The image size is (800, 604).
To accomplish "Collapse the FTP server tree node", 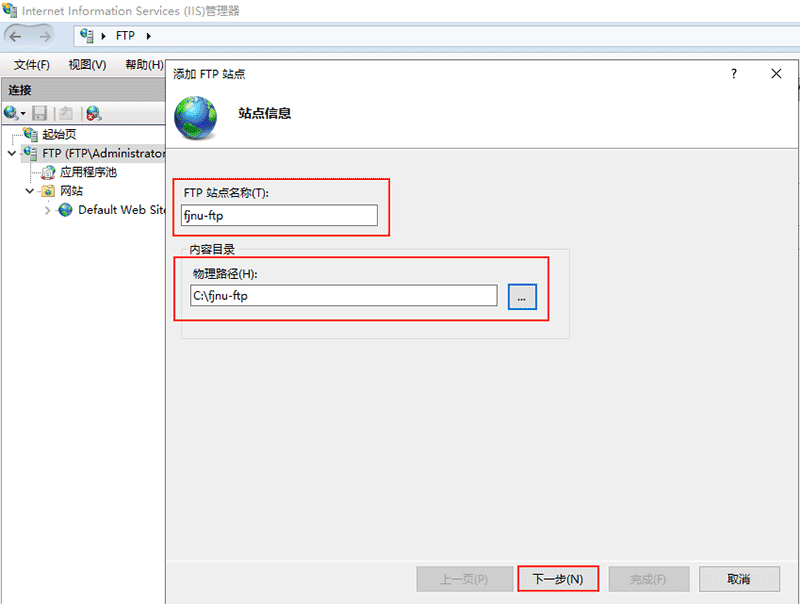I will click(x=11, y=153).
